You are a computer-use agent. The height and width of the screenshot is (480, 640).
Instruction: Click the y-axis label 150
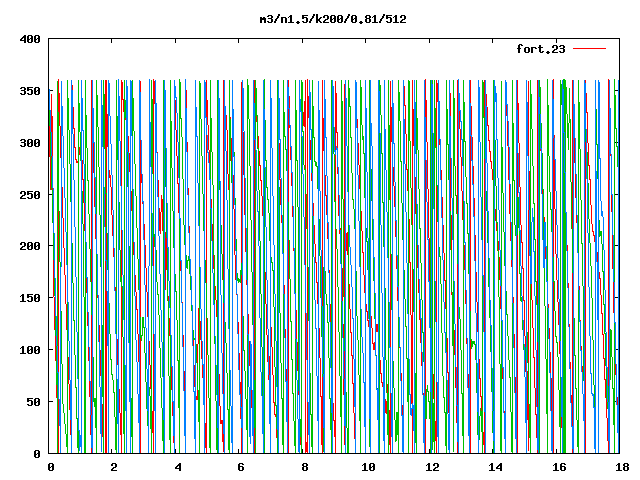[x=30, y=298]
